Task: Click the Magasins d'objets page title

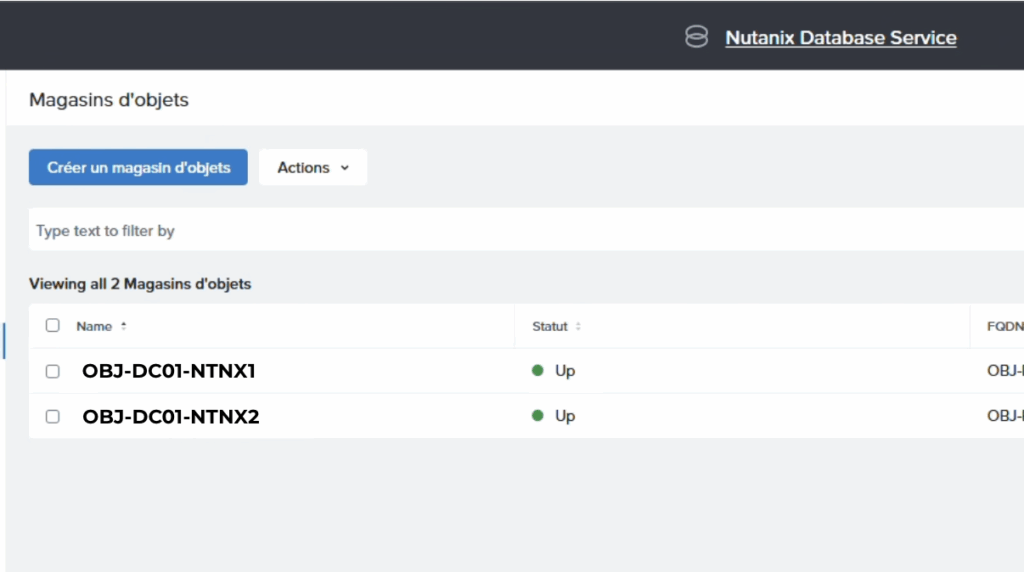Action: pyautogui.click(x=108, y=99)
